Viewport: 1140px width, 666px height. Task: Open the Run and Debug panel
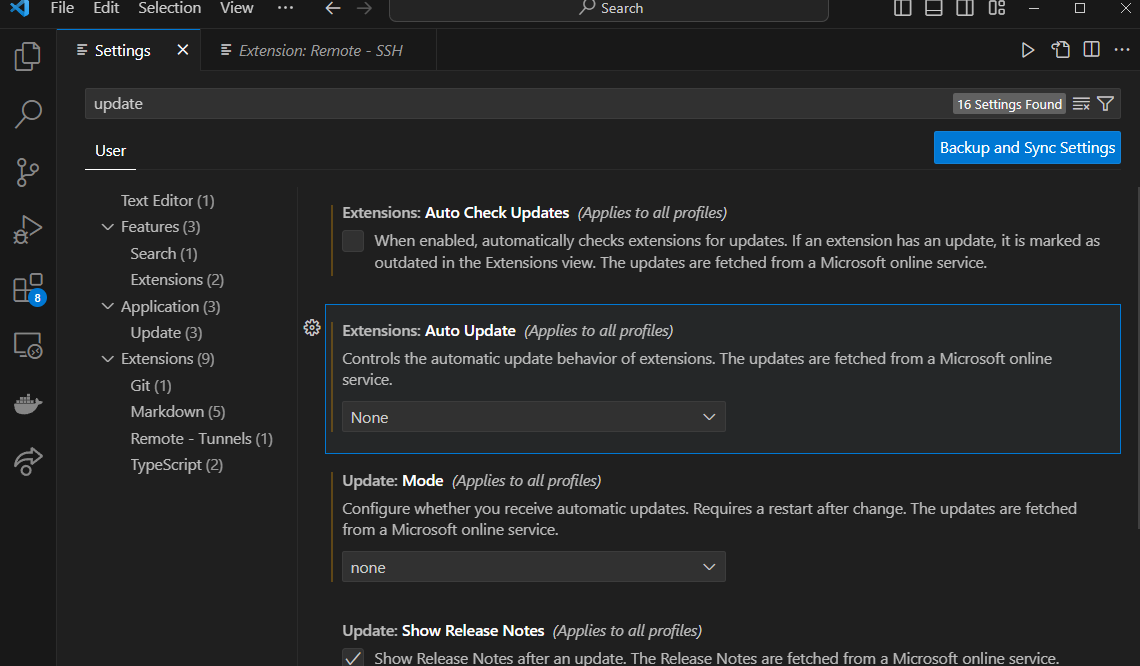coord(27,229)
